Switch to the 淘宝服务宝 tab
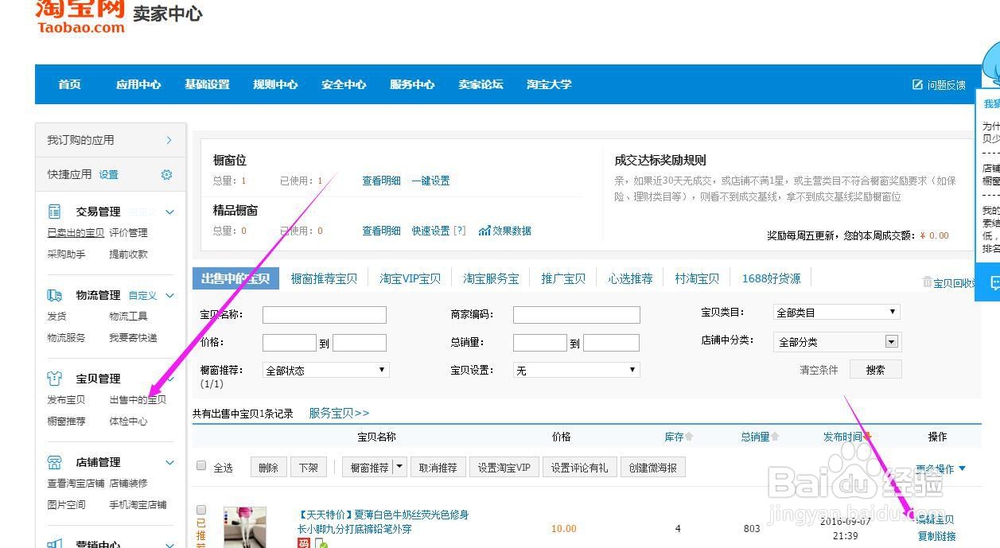This screenshot has width=1000, height=548. point(491,279)
